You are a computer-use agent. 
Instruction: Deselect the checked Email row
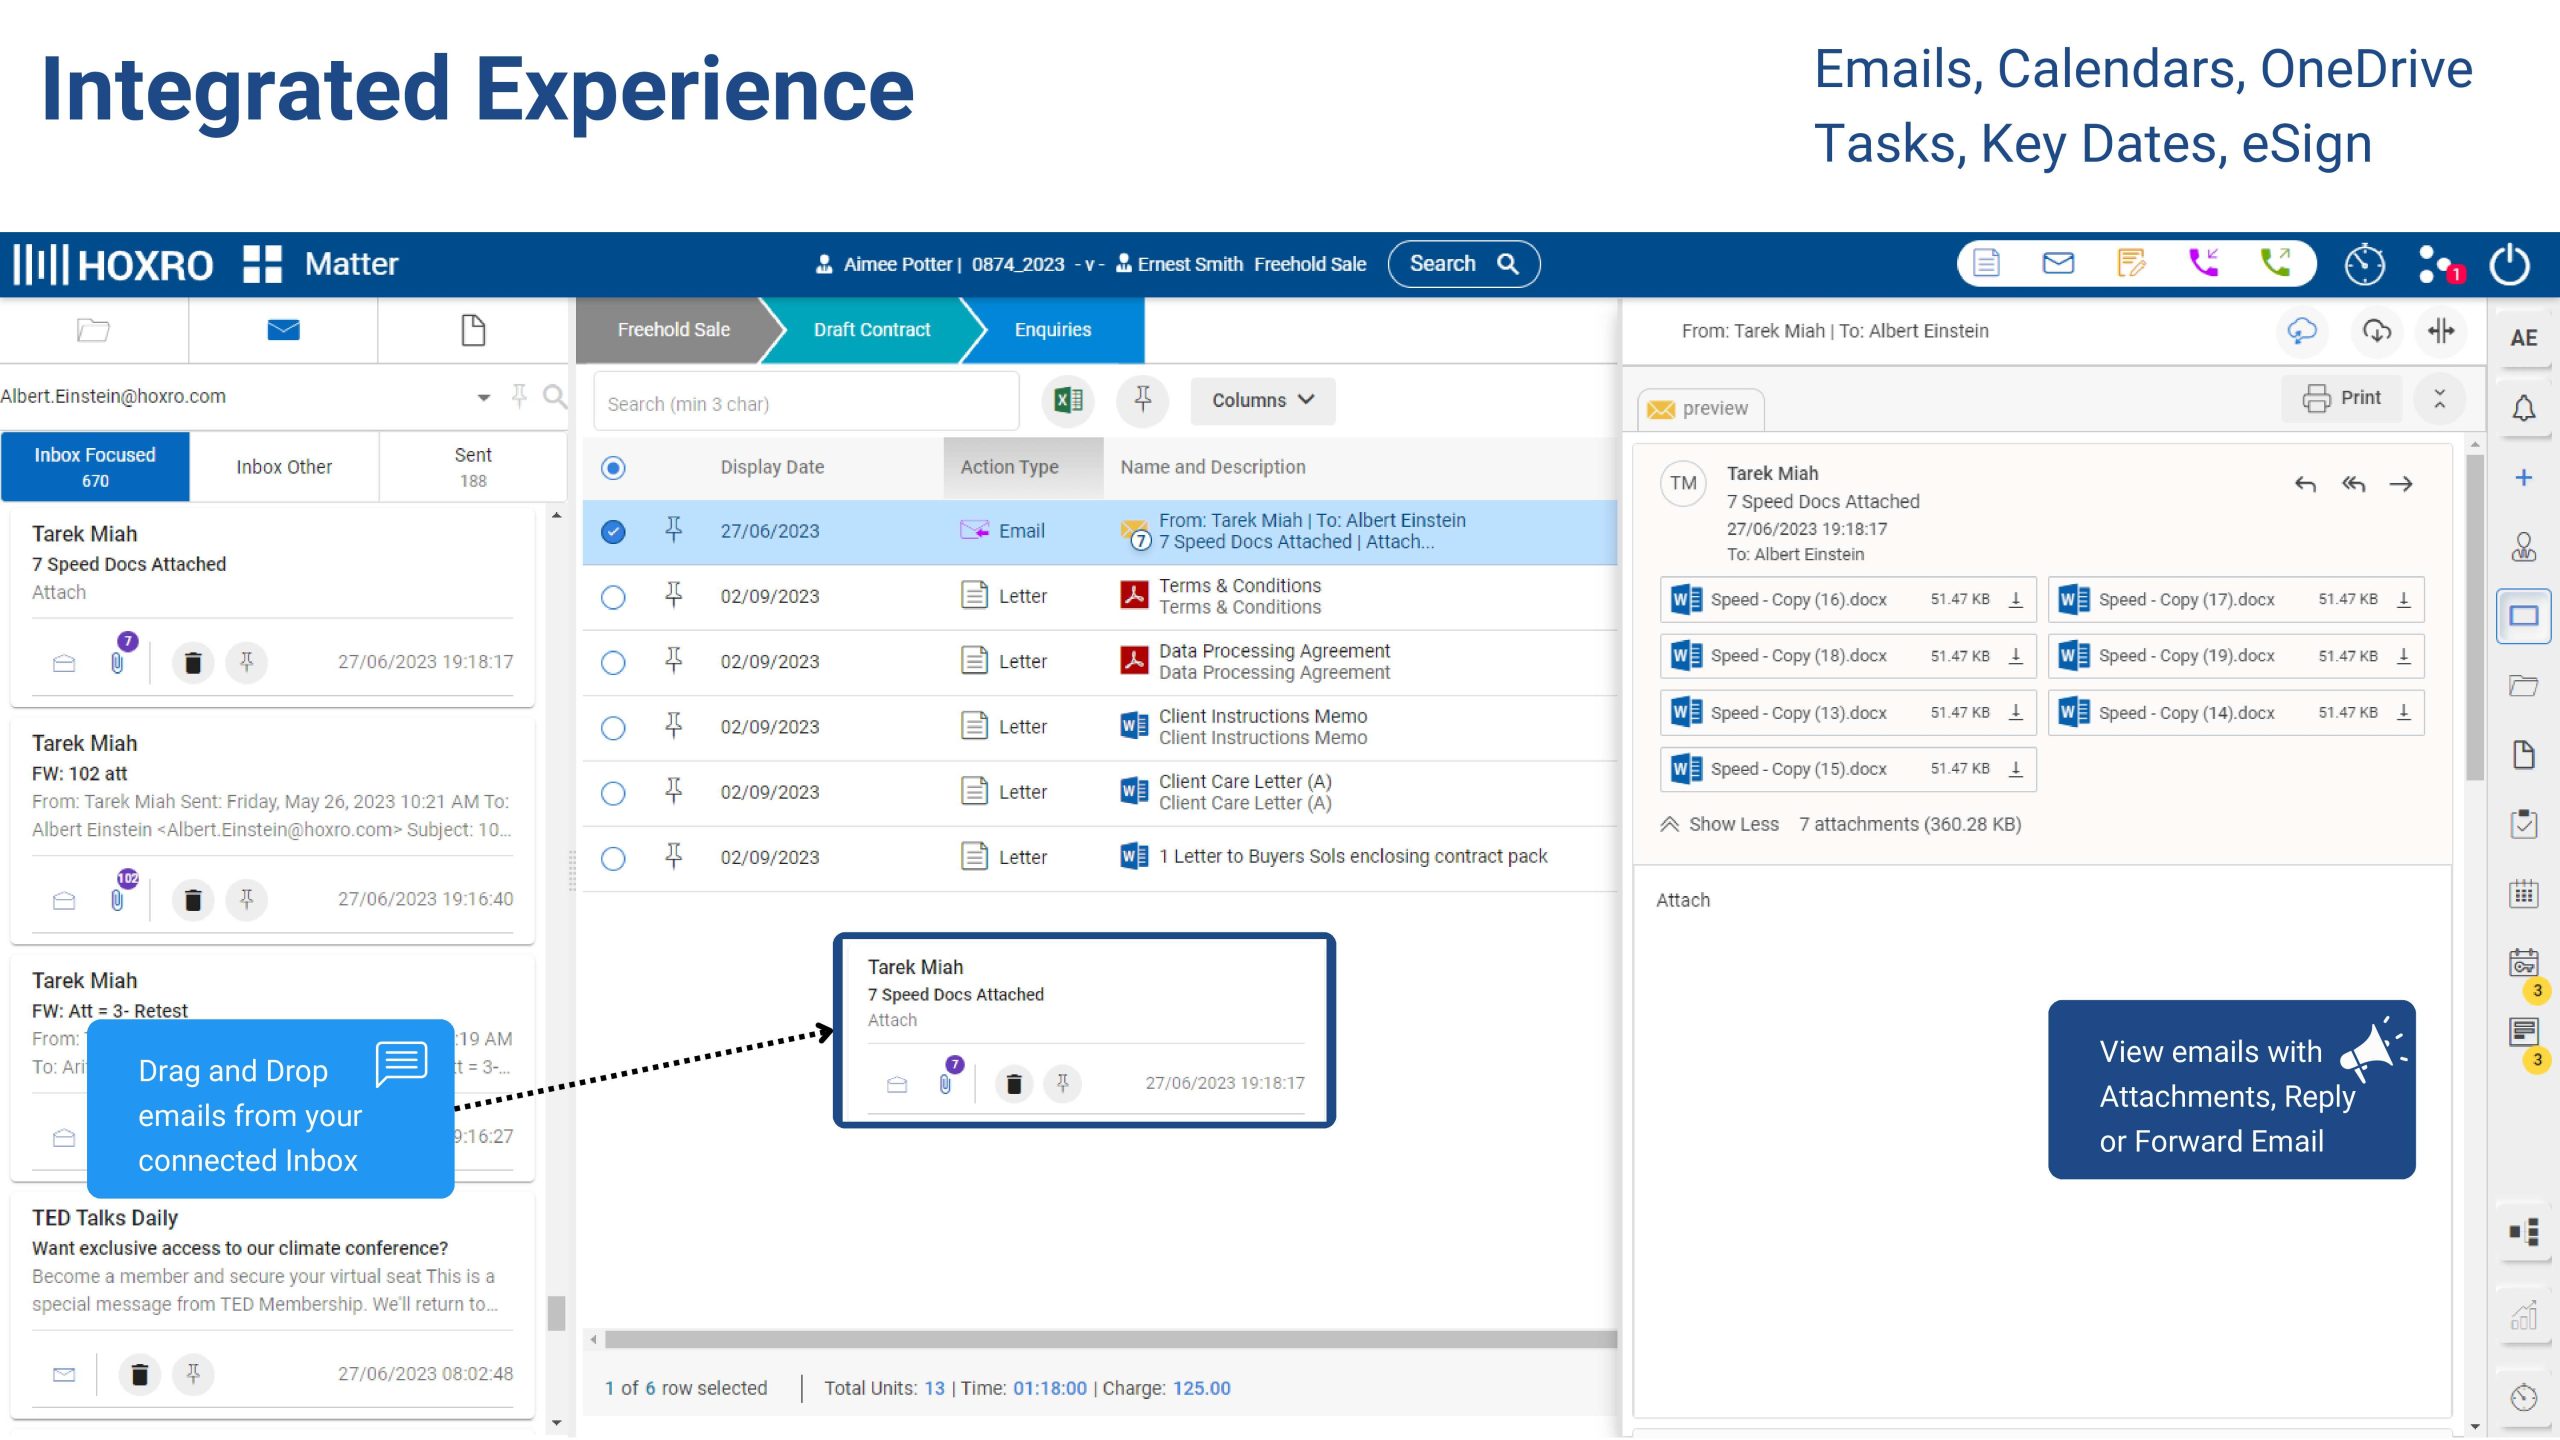[x=613, y=532]
